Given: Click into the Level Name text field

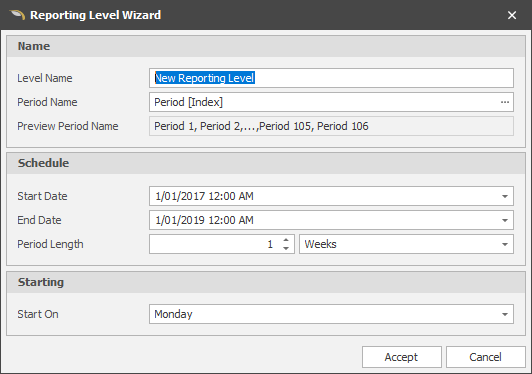Looking at the screenshot, I should 331,78.
